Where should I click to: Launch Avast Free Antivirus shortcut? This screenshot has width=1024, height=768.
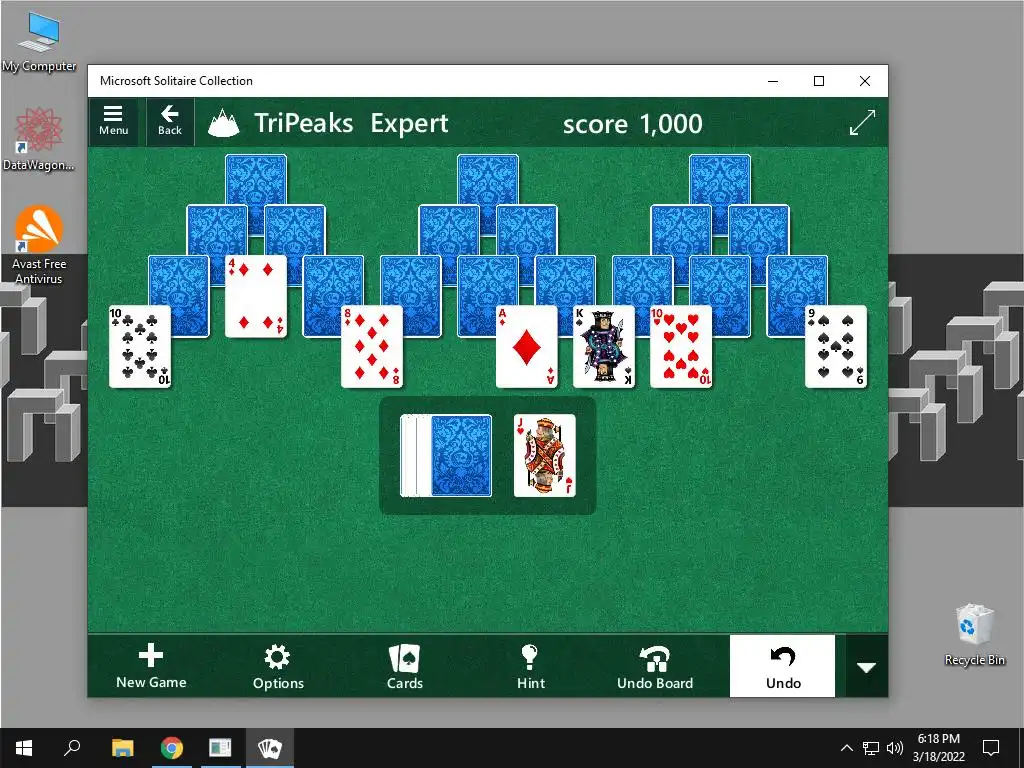[x=39, y=244]
